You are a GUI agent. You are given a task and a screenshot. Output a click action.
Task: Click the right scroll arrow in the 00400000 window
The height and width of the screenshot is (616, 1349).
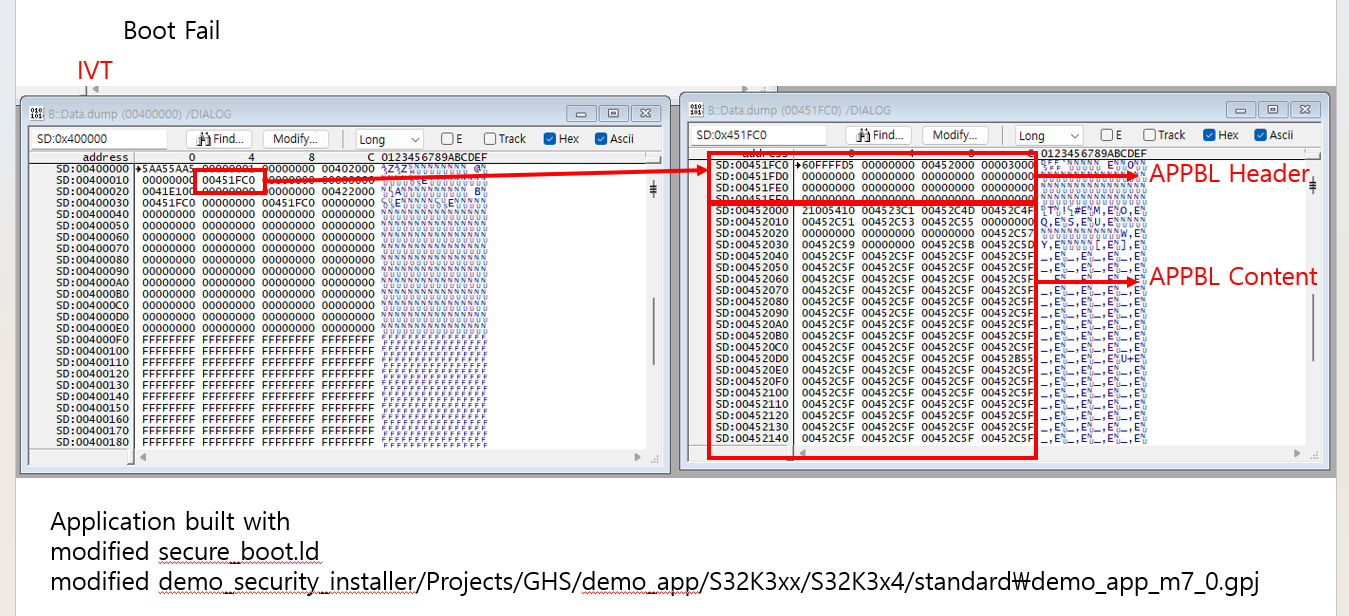640,457
